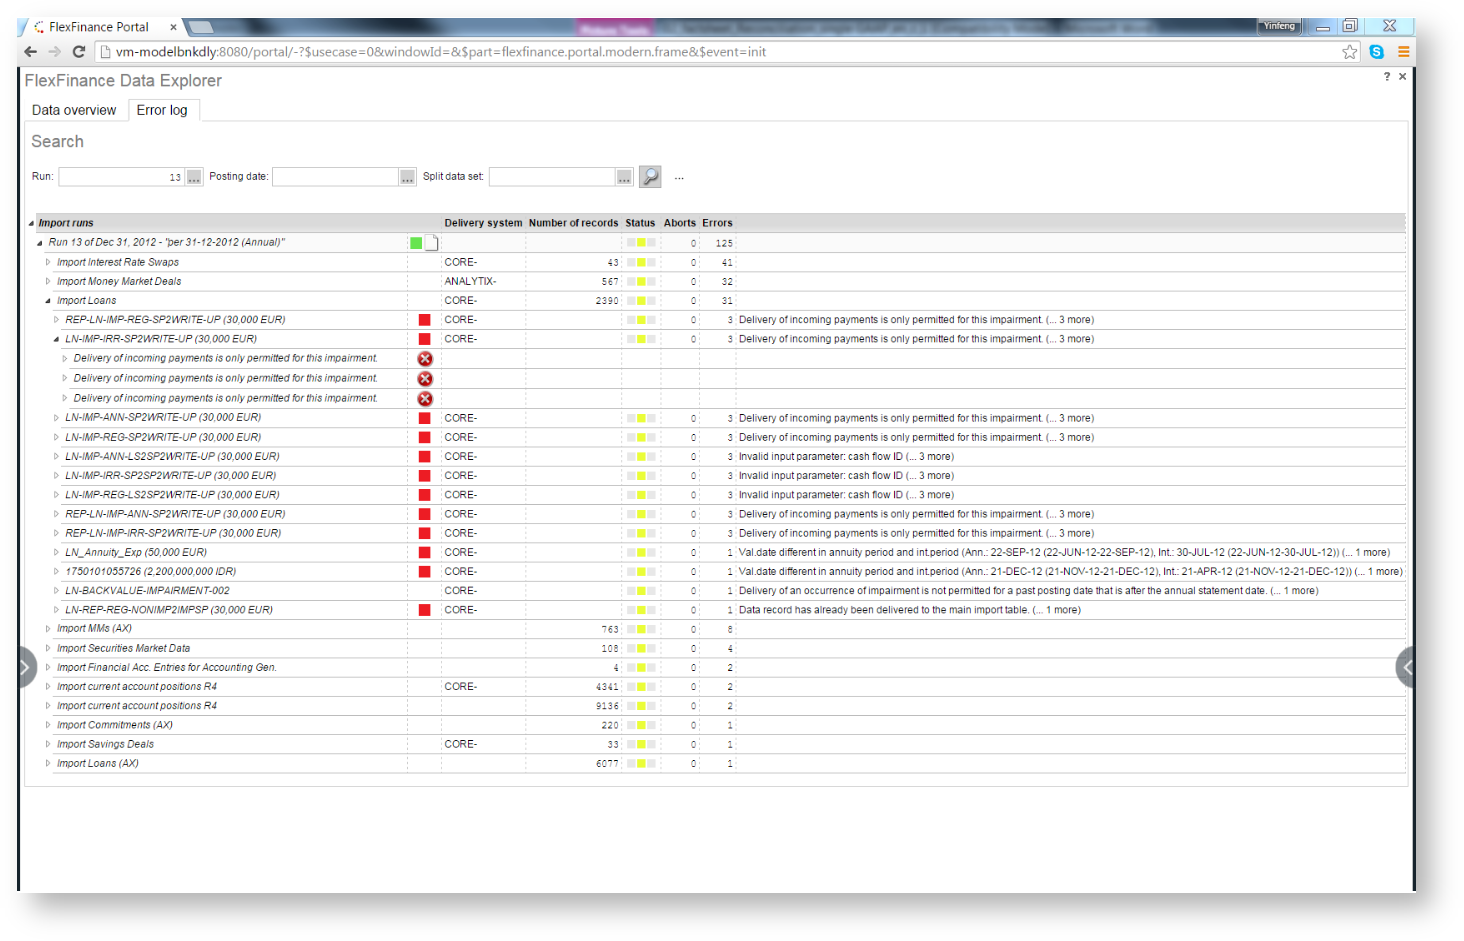Viewport: 1464px width, 941px height.
Task: Click the magnifying glass search icon
Action: [650, 177]
